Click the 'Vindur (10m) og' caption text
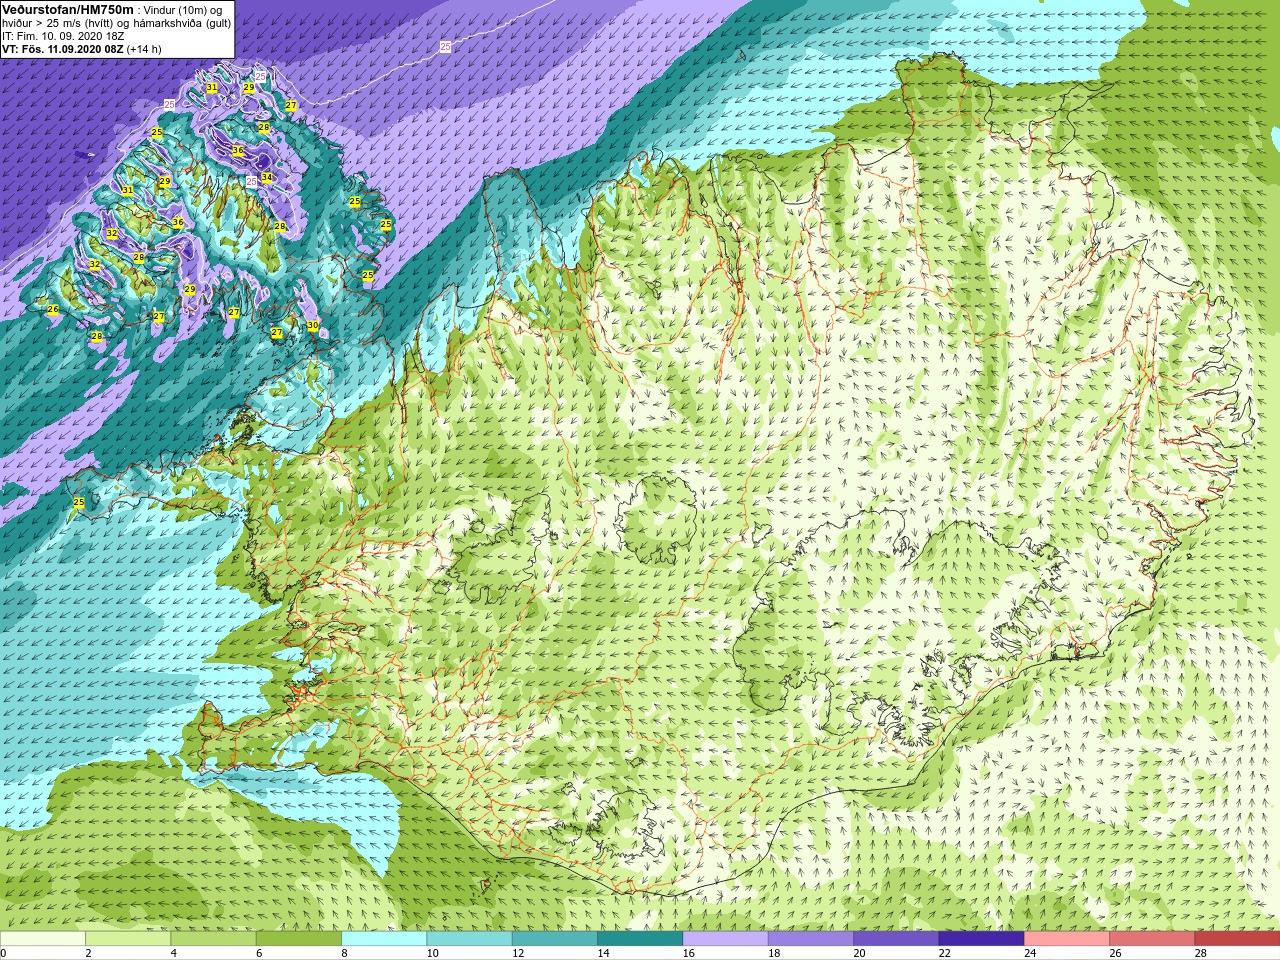 click(183, 10)
